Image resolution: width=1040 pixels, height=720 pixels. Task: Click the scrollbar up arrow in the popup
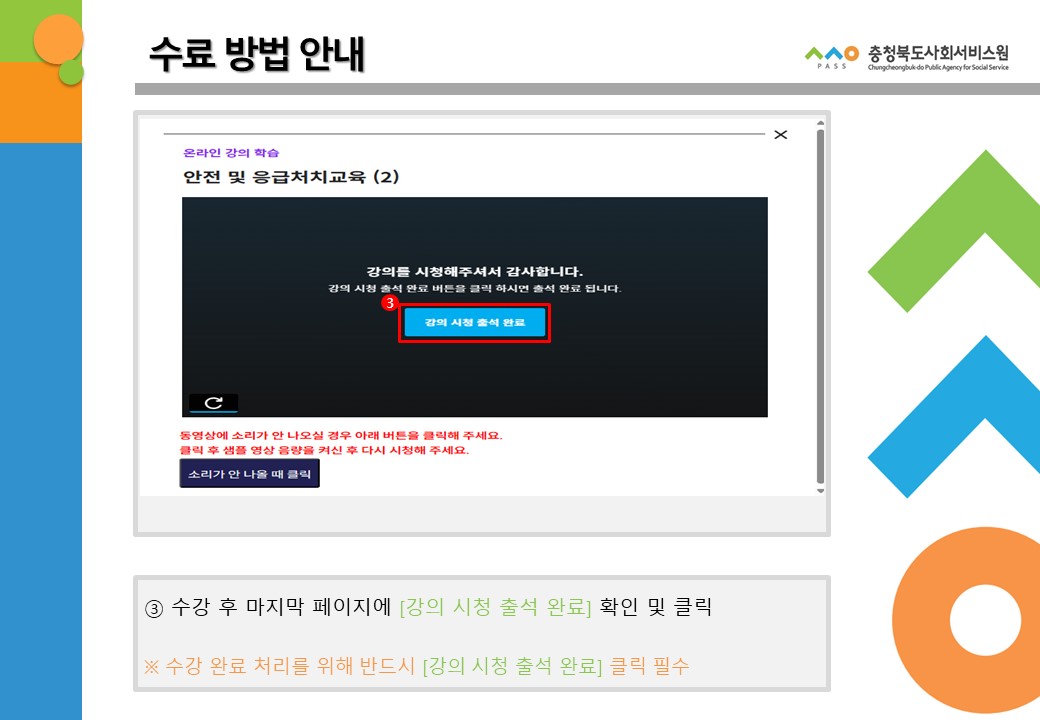click(x=820, y=123)
